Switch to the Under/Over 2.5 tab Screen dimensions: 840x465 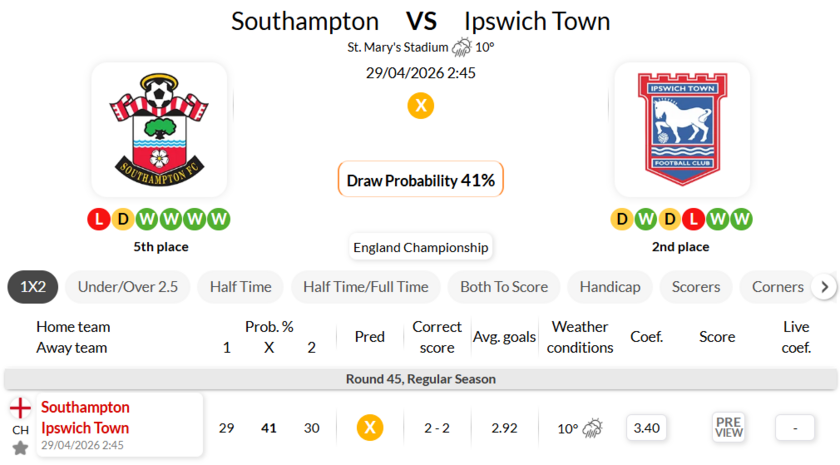[x=128, y=287]
